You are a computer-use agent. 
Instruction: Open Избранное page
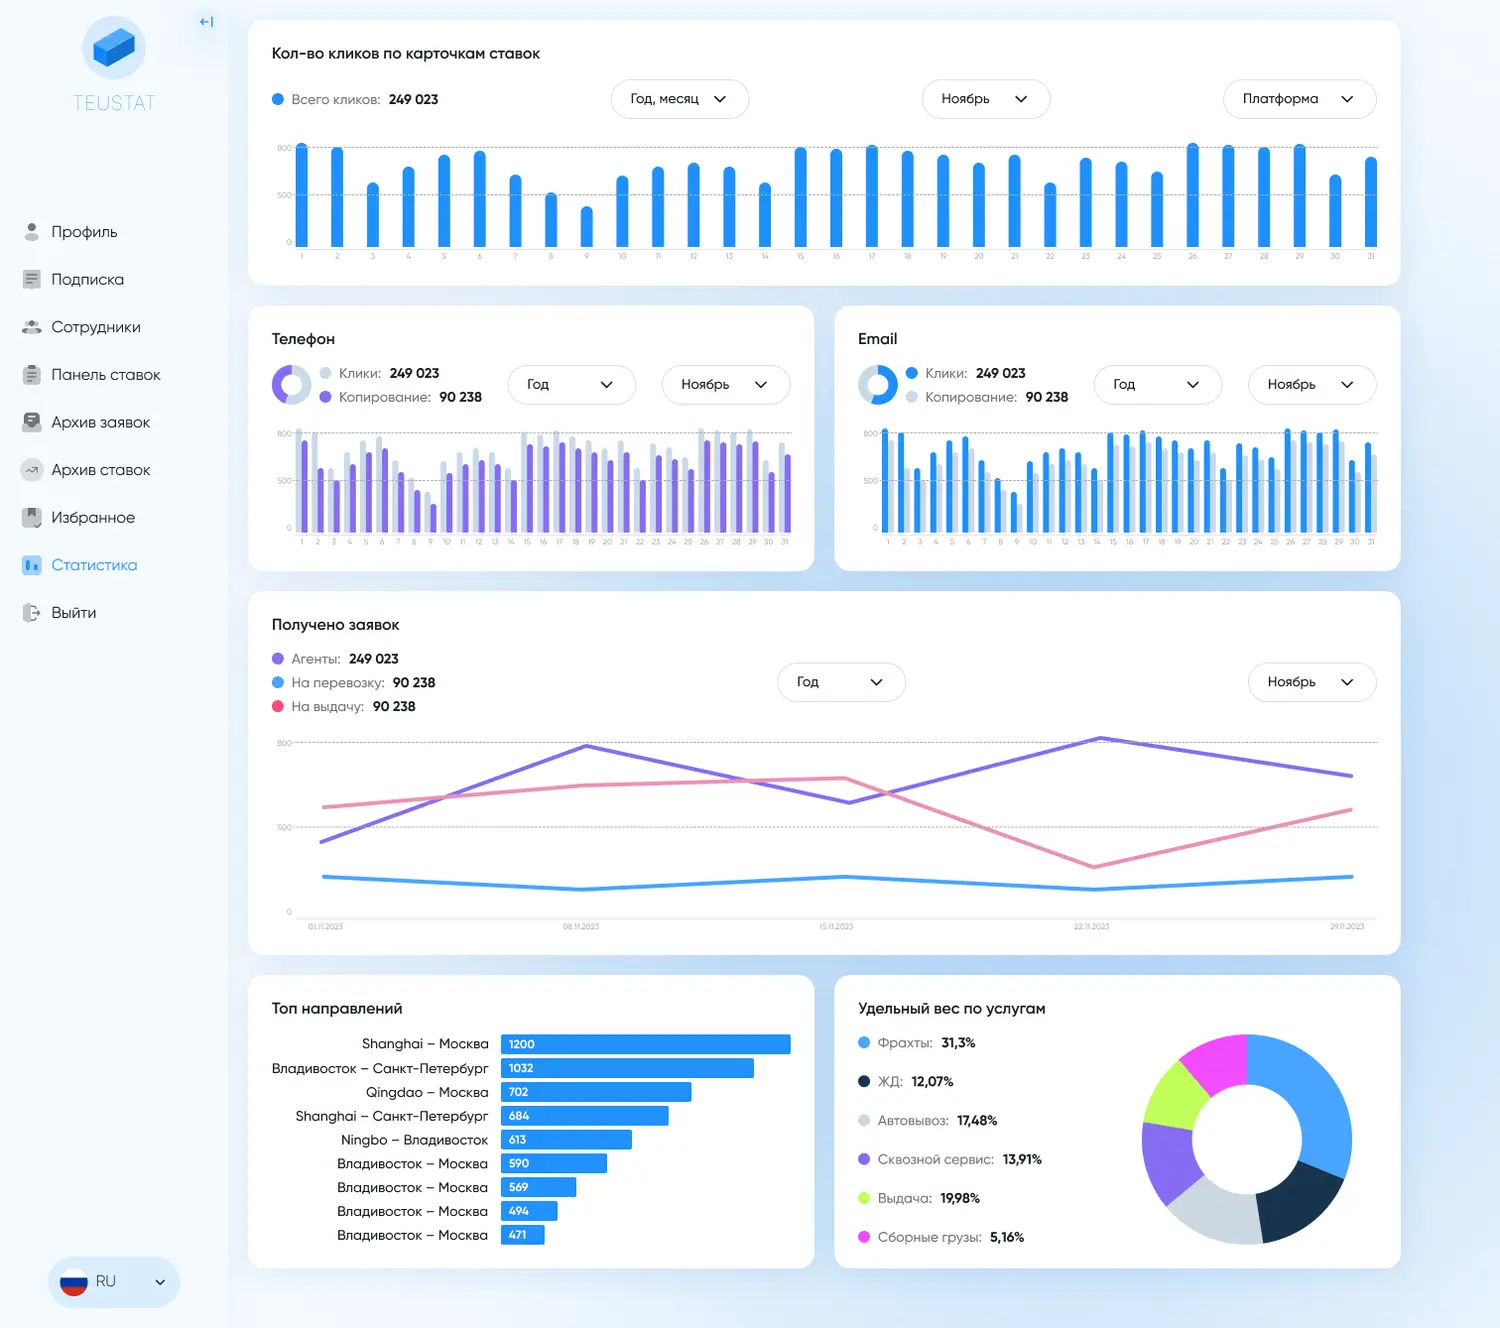click(93, 518)
